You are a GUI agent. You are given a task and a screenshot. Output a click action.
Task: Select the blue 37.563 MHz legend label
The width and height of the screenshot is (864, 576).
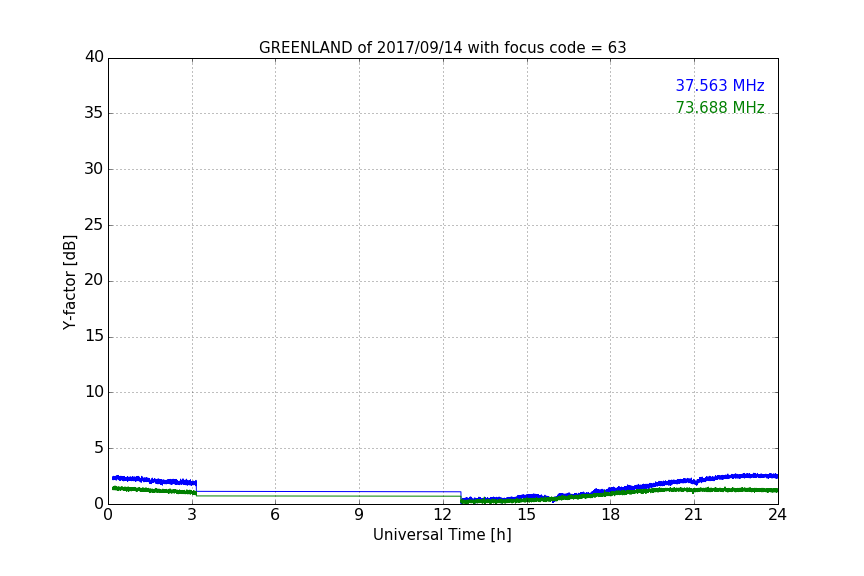[720, 85]
